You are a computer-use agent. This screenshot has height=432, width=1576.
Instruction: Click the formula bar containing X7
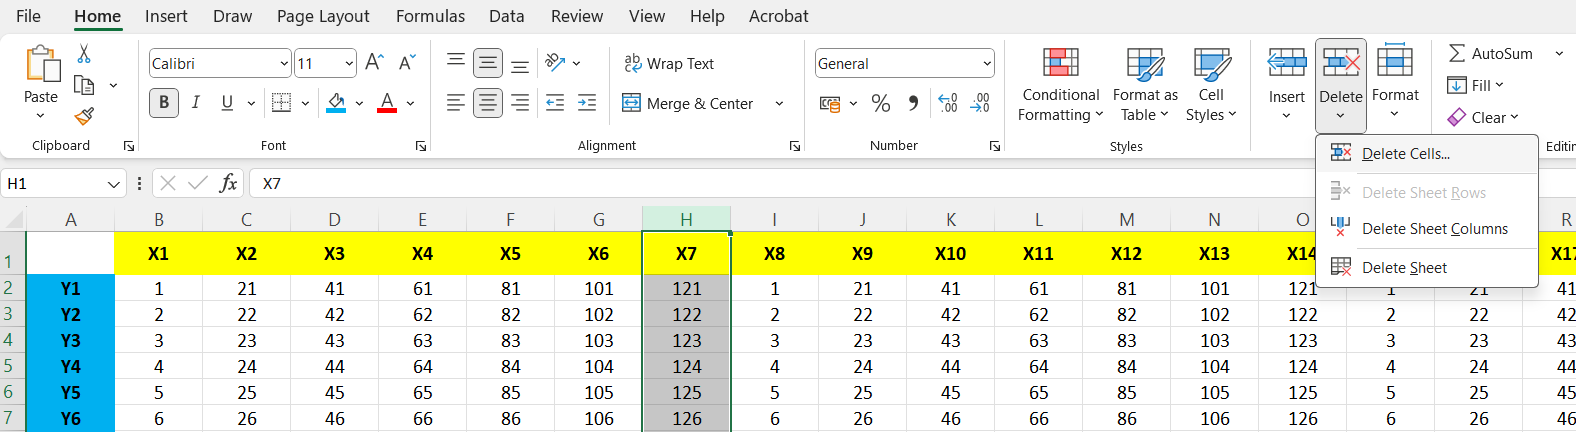pos(910,183)
